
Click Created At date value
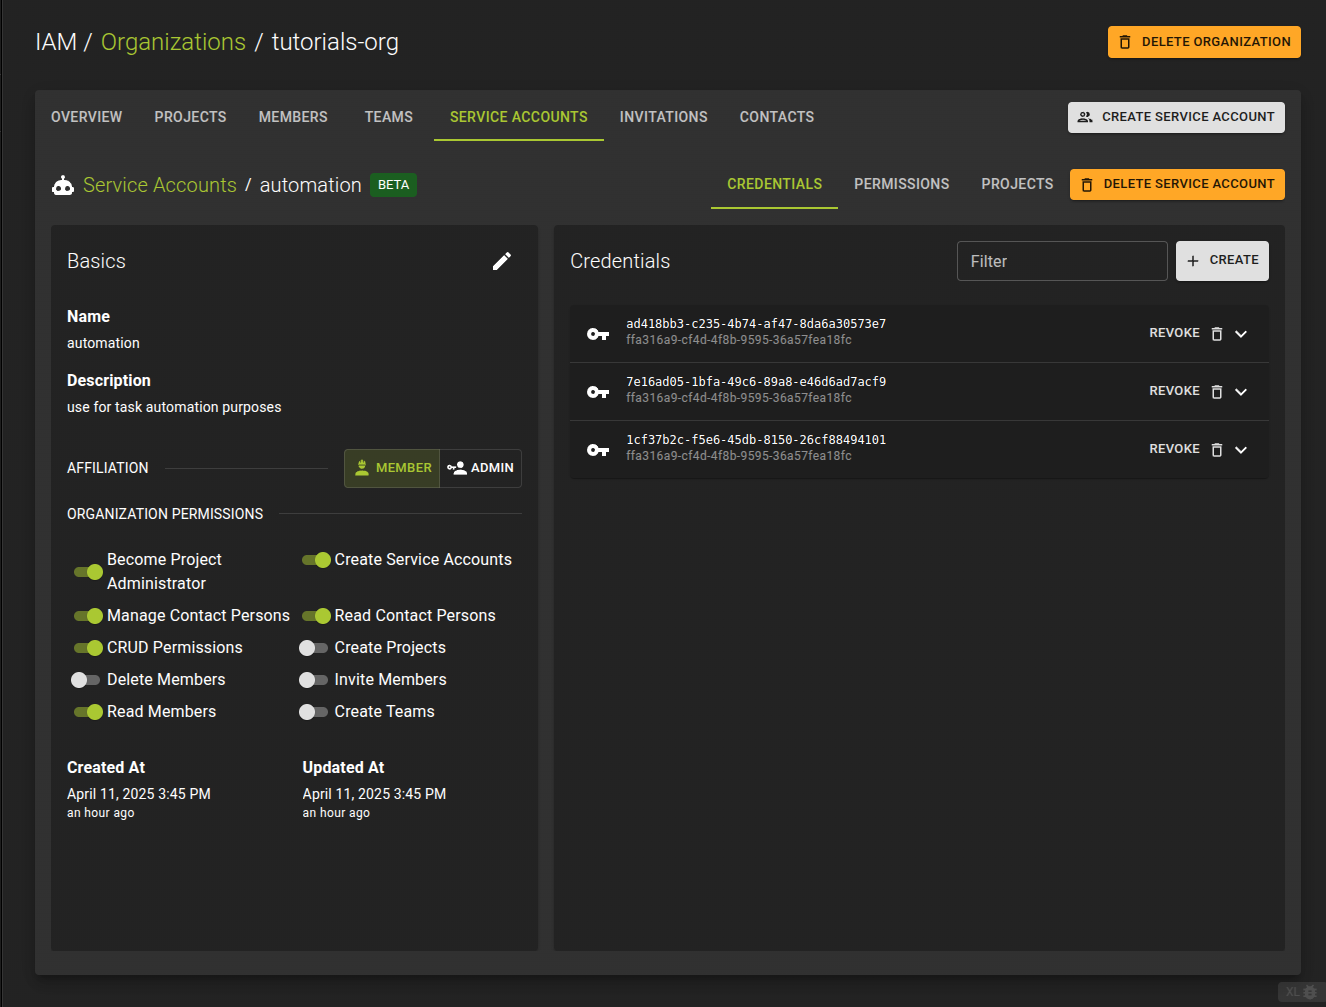139,794
